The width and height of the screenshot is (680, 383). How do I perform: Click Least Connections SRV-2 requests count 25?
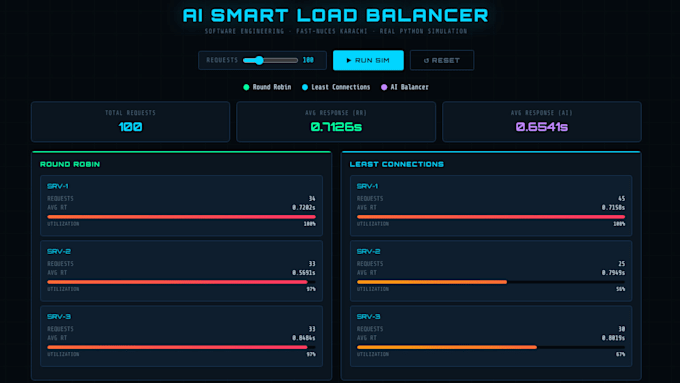[622, 264]
